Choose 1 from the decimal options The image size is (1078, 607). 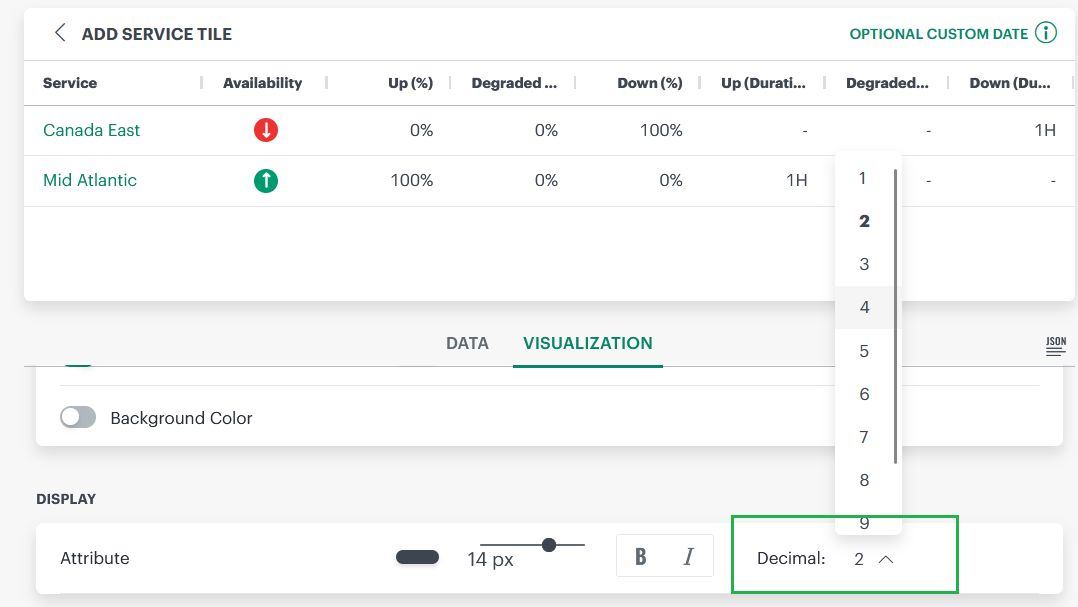pyautogui.click(x=863, y=178)
